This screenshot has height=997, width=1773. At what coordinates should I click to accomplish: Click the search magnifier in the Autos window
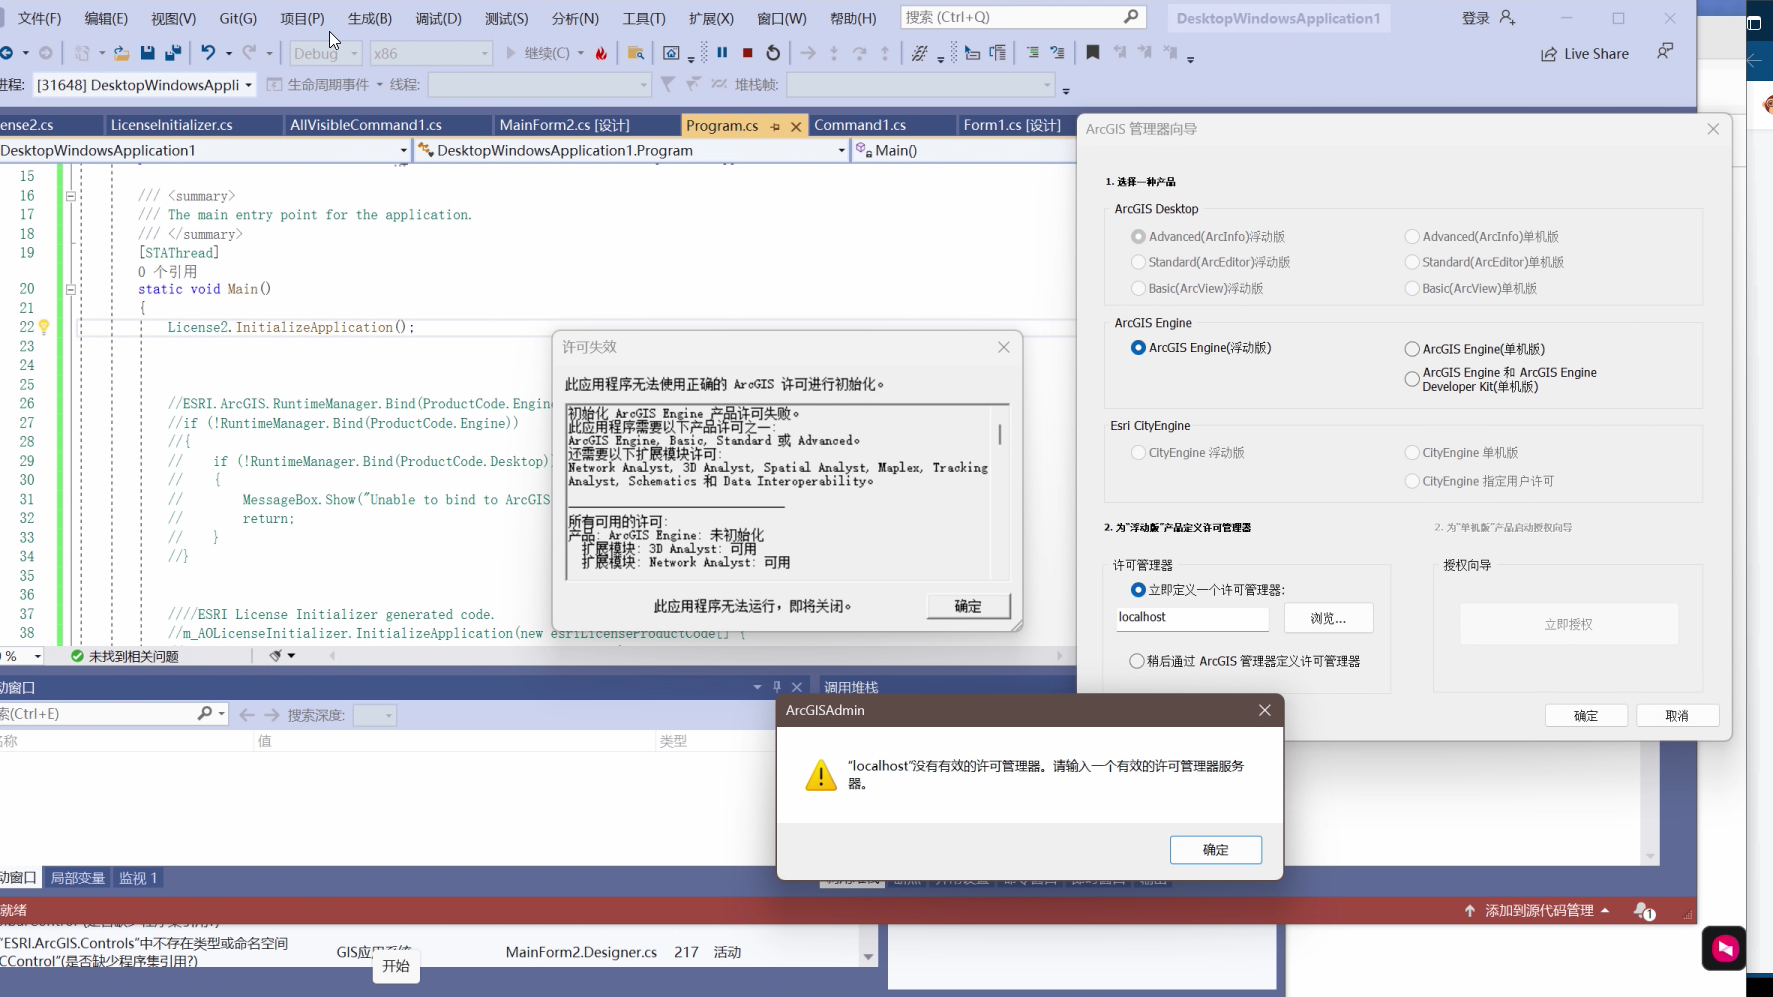(x=205, y=714)
